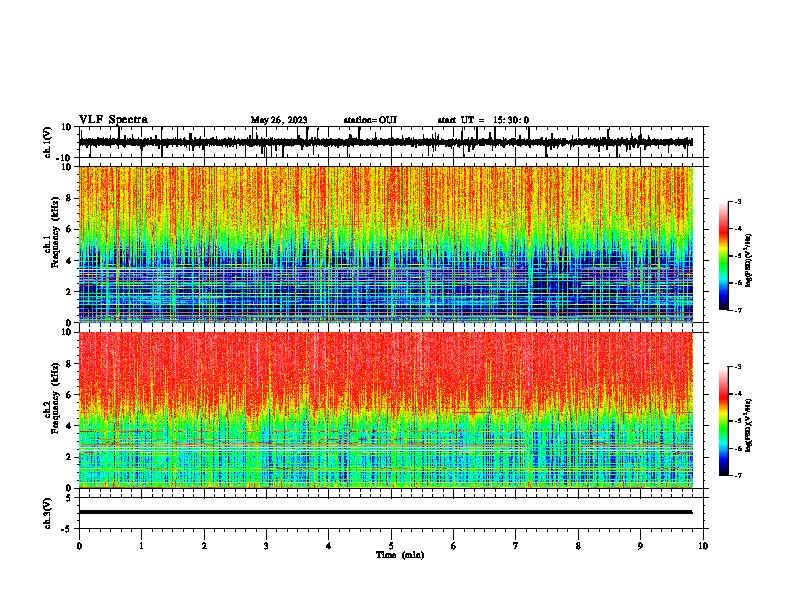Click the "7" minute tick on time axis

coord(516,546)
